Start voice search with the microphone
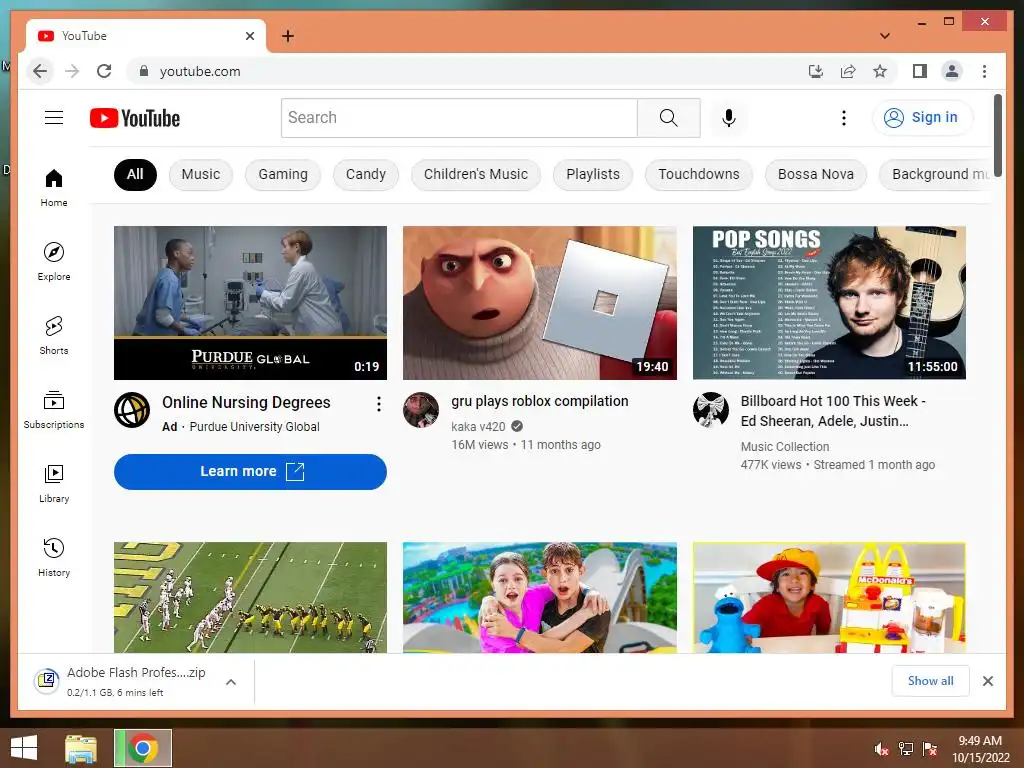The width and height of the screenshot is (1024, 768). click(x=729, y=118)
